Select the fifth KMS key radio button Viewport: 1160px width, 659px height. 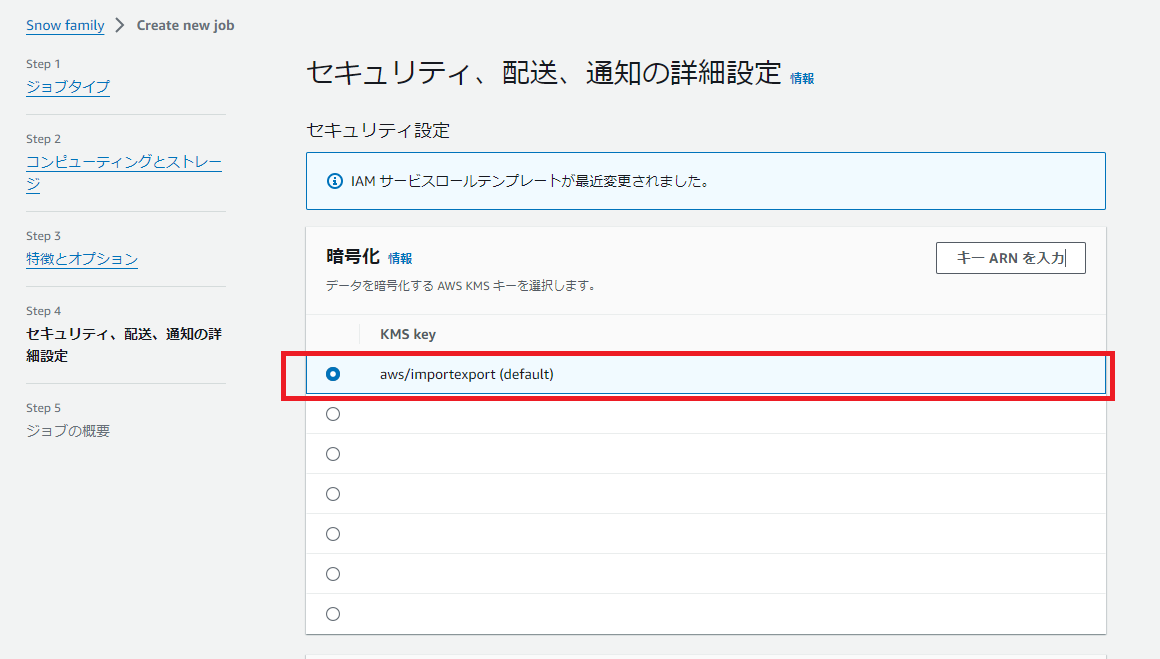pos(333,534)
